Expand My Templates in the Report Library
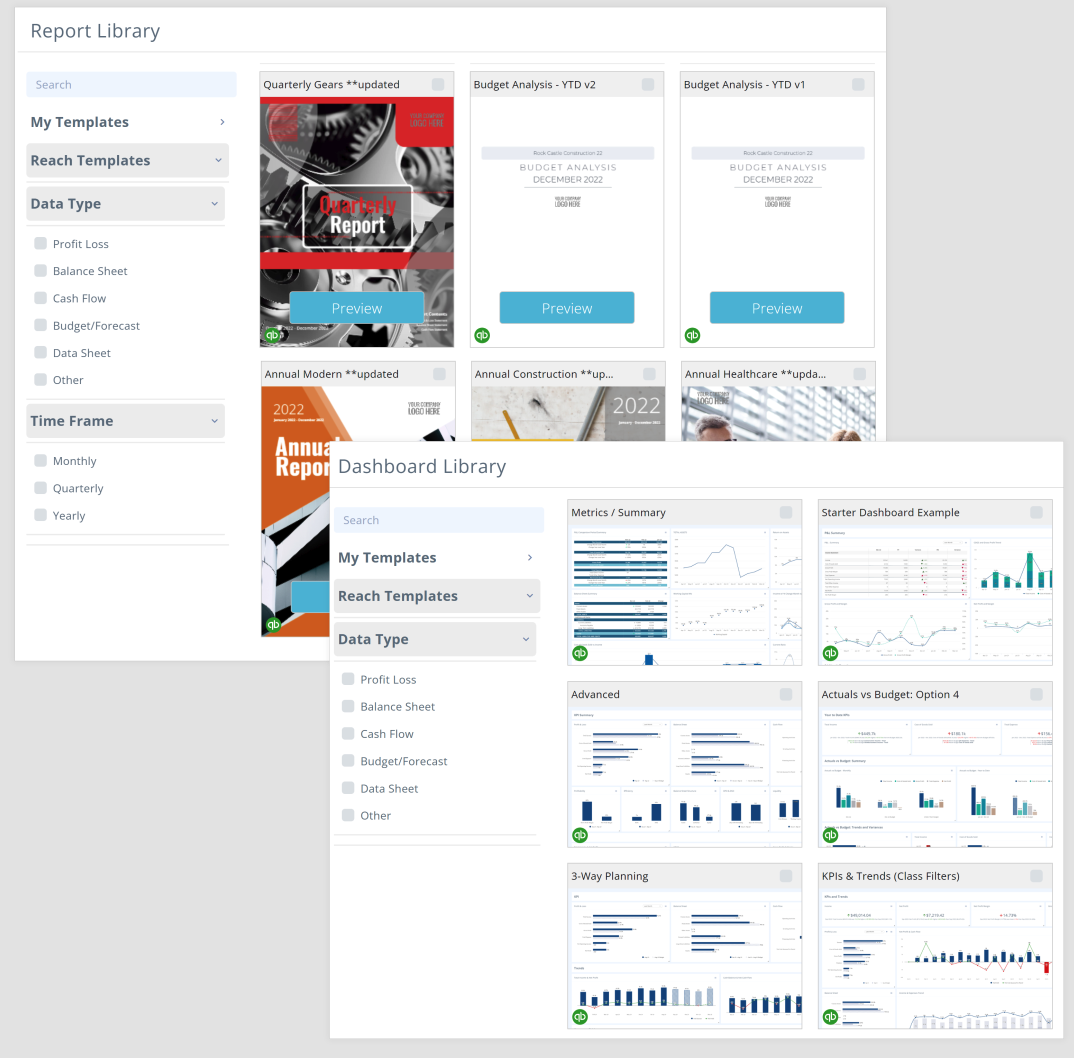 tap(127, 121)
